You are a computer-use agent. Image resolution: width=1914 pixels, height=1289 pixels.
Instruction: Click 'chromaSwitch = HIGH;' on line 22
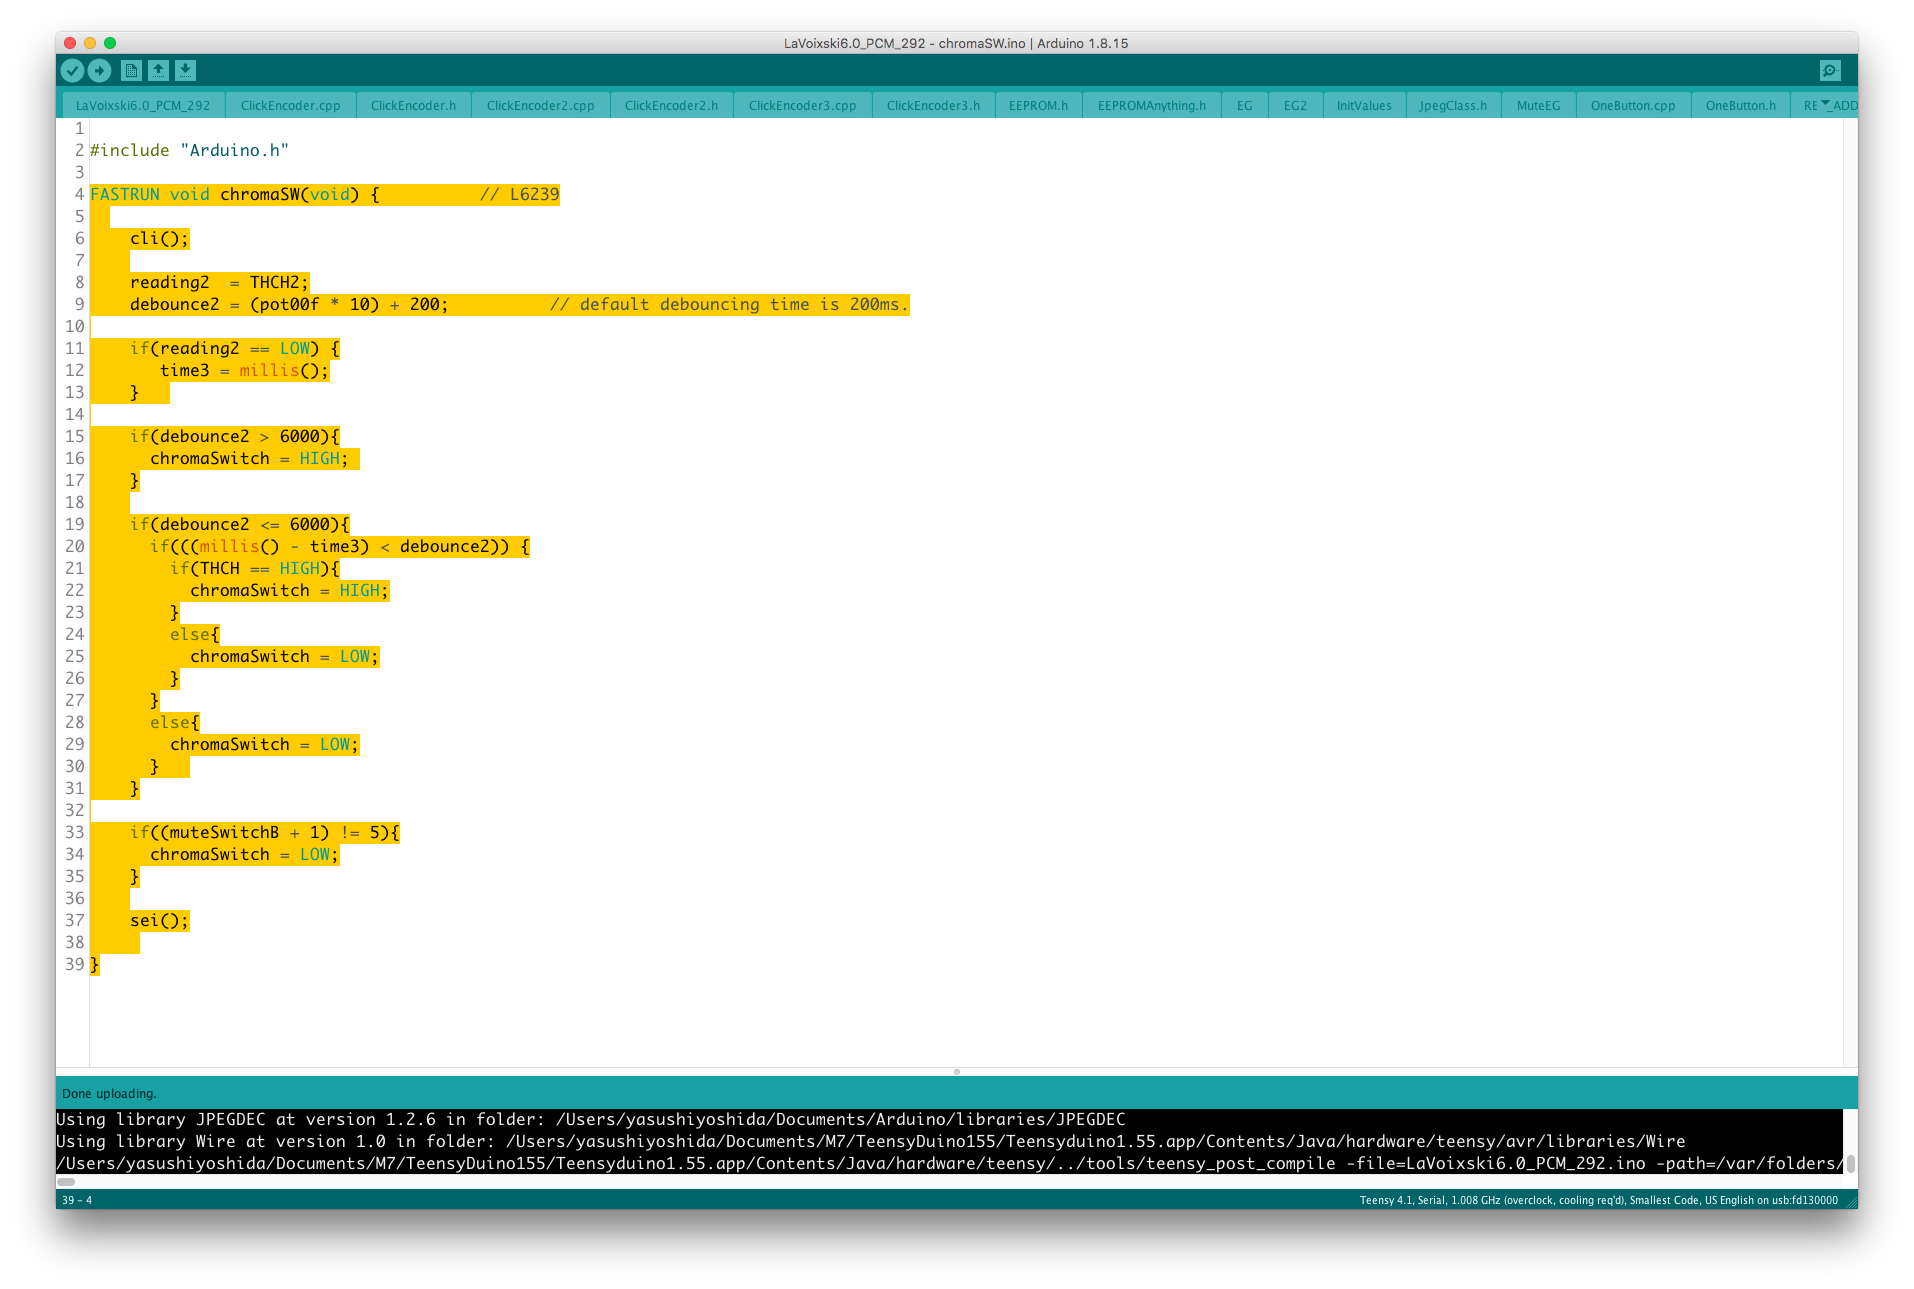289,590
